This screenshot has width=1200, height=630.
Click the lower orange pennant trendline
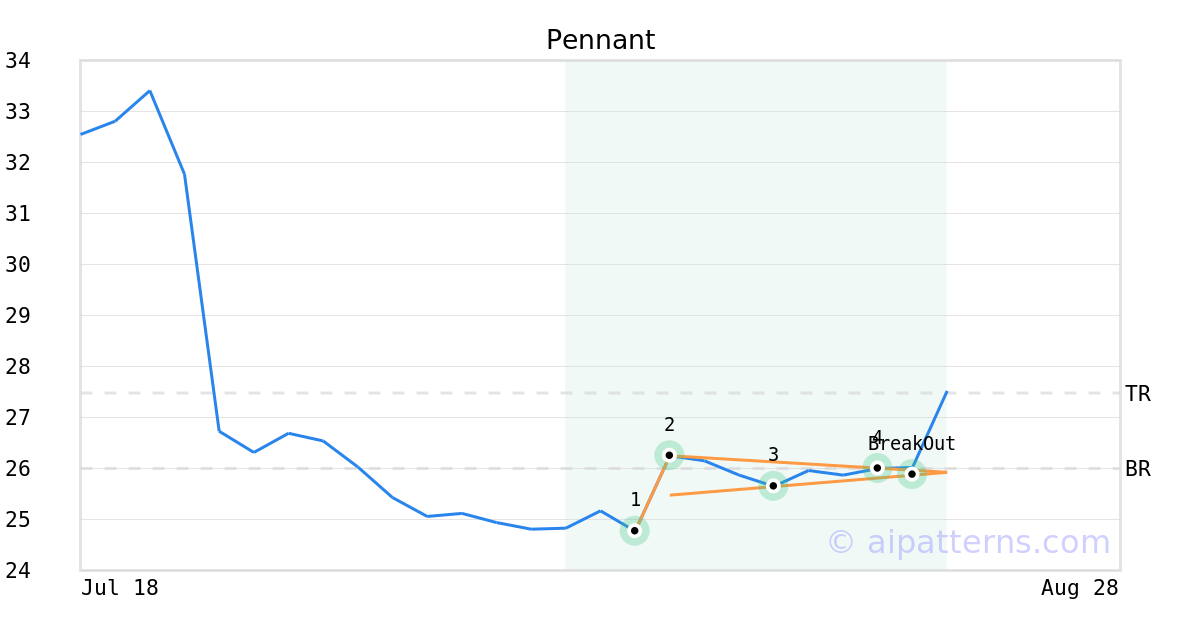[808, 484]
